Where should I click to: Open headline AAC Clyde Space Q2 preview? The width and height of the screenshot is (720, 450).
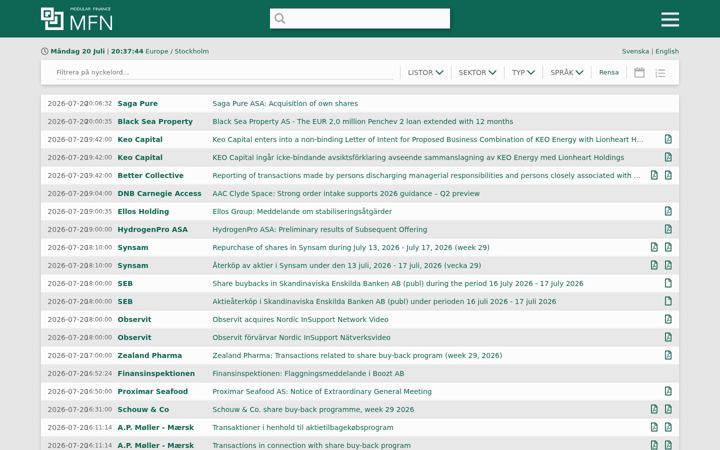(346, 193)
